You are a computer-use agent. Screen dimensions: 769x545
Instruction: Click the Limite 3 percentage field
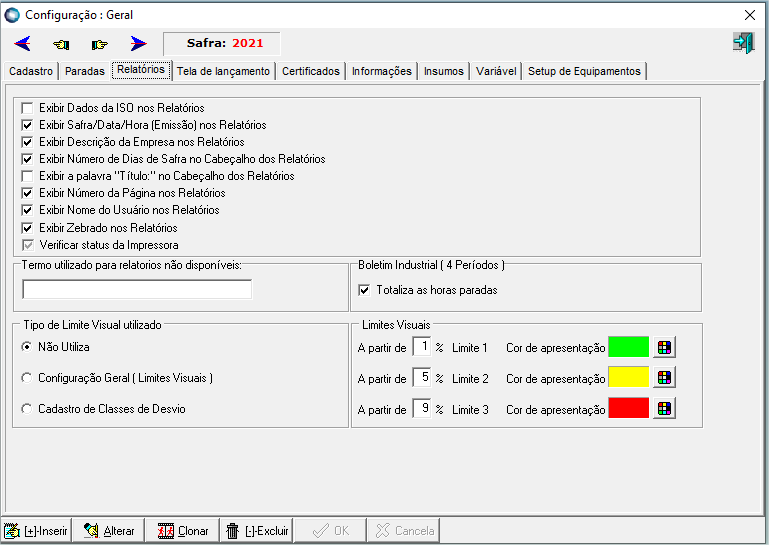[x=422, y=409]
